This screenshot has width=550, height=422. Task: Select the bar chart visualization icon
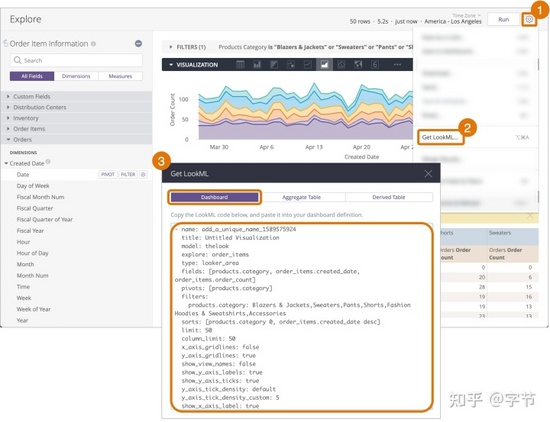(274, 65)
